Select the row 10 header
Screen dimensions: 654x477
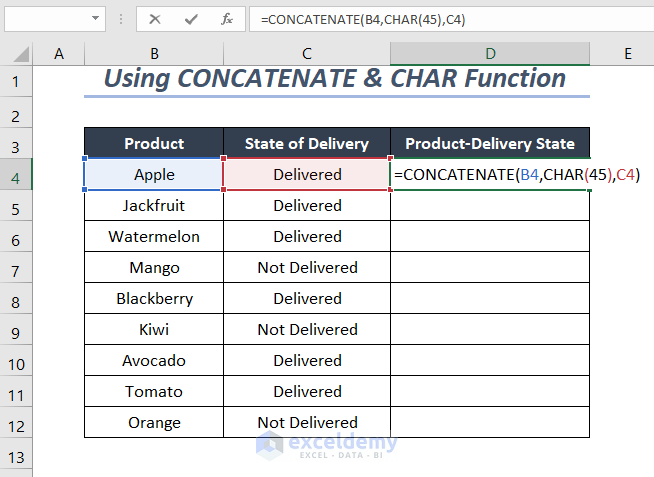point(16,360)
